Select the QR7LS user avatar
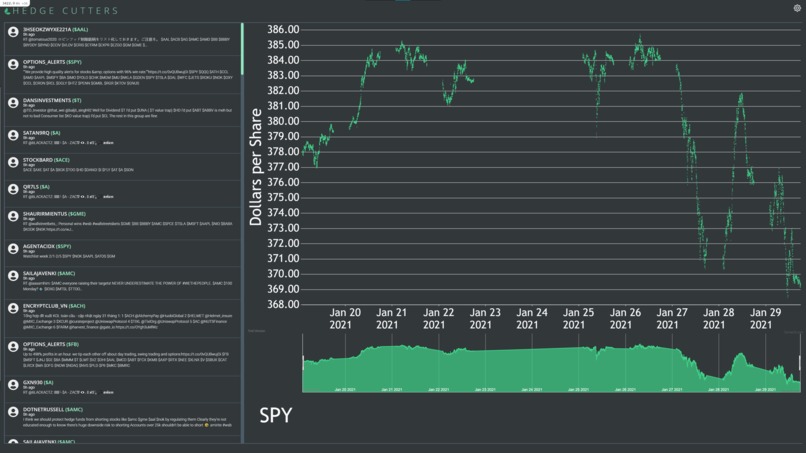Viewport: 806px width, 453px height. [13, 189]
